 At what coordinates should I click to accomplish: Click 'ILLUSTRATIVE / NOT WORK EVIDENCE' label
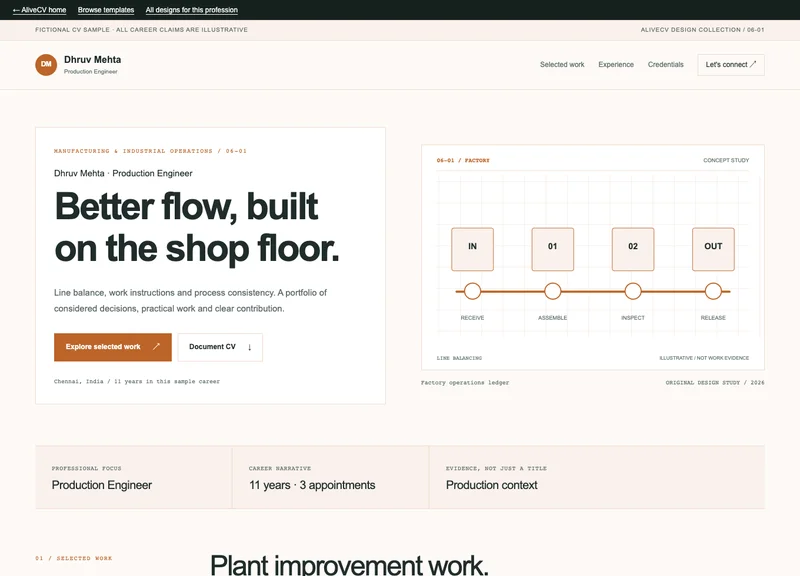(x=704, y=358)
